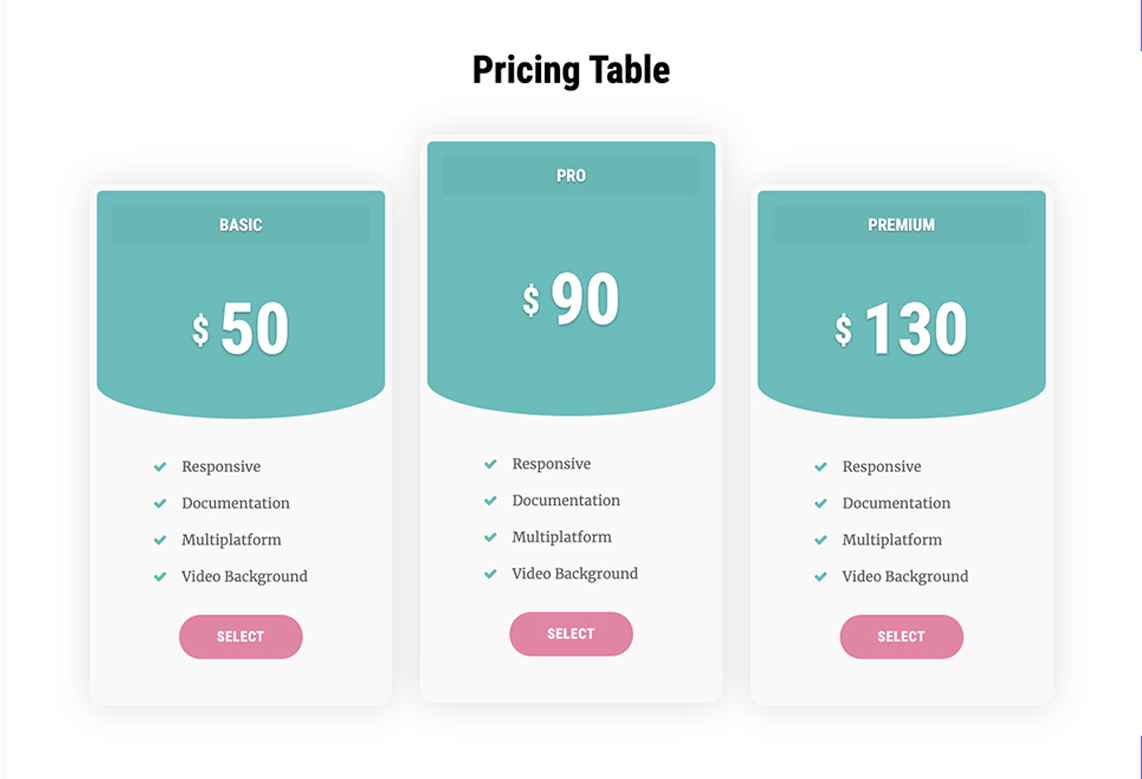Click the Multiplatform checkmark in Pro plan
Image resolution: width=1142 pixels, height=779 pixels.
point(490,537)
